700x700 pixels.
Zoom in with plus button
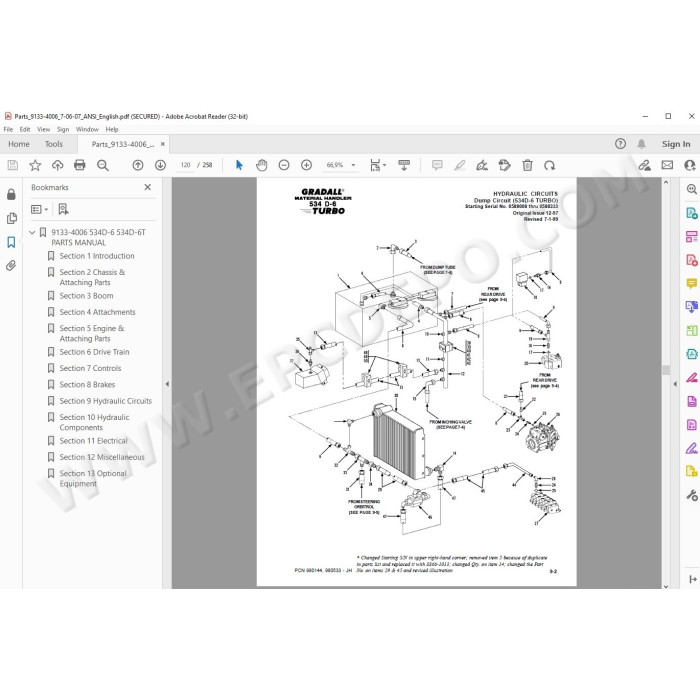coord(306,165)
